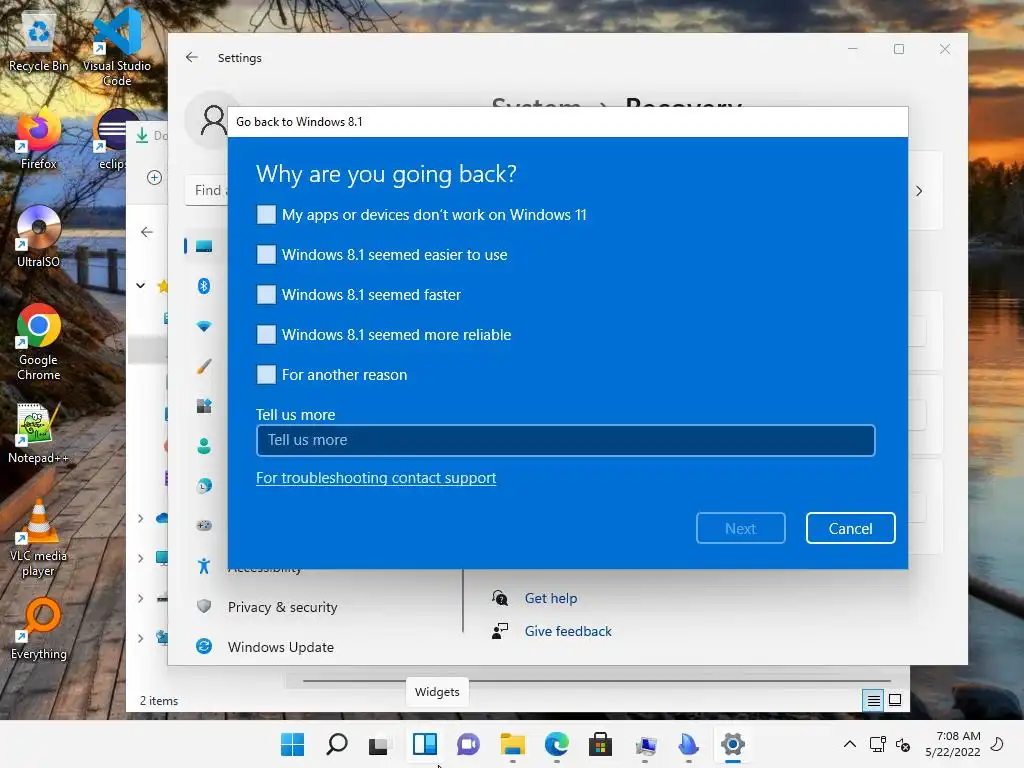This screenshot has width=1024, height=768.
Task: Select UltraISO desktop shortcut
Action: 39,236
